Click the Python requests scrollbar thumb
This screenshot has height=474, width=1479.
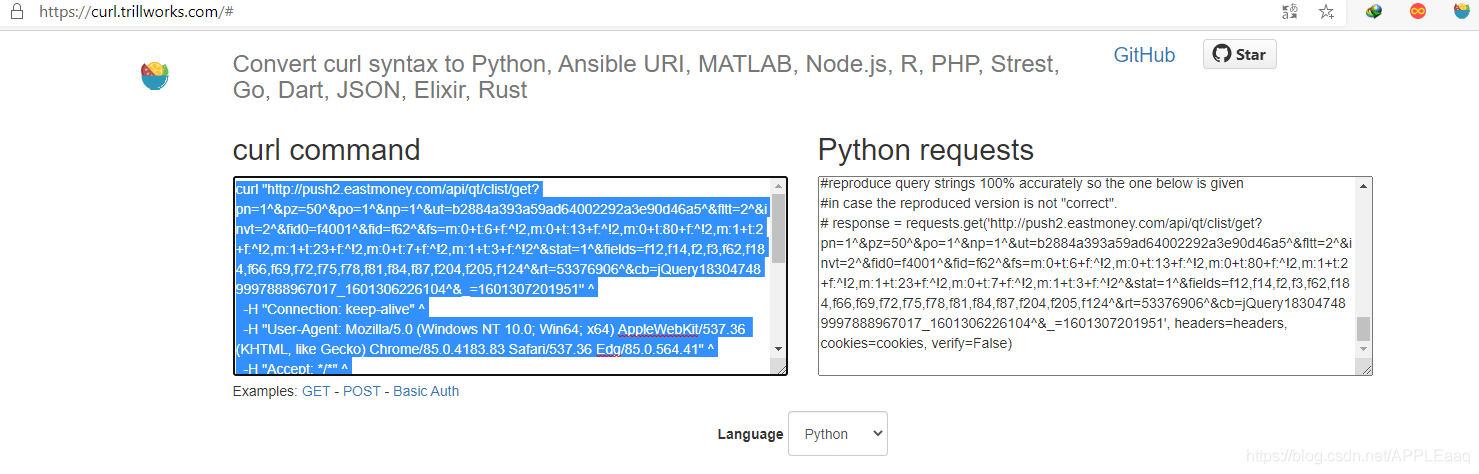point(1363,328)
